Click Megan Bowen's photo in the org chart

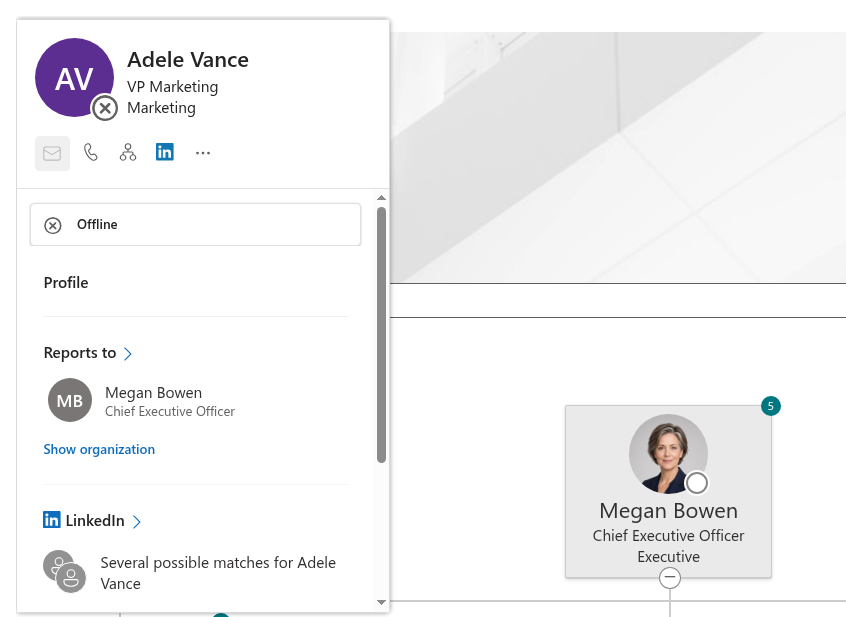click(x=668, y=454)
